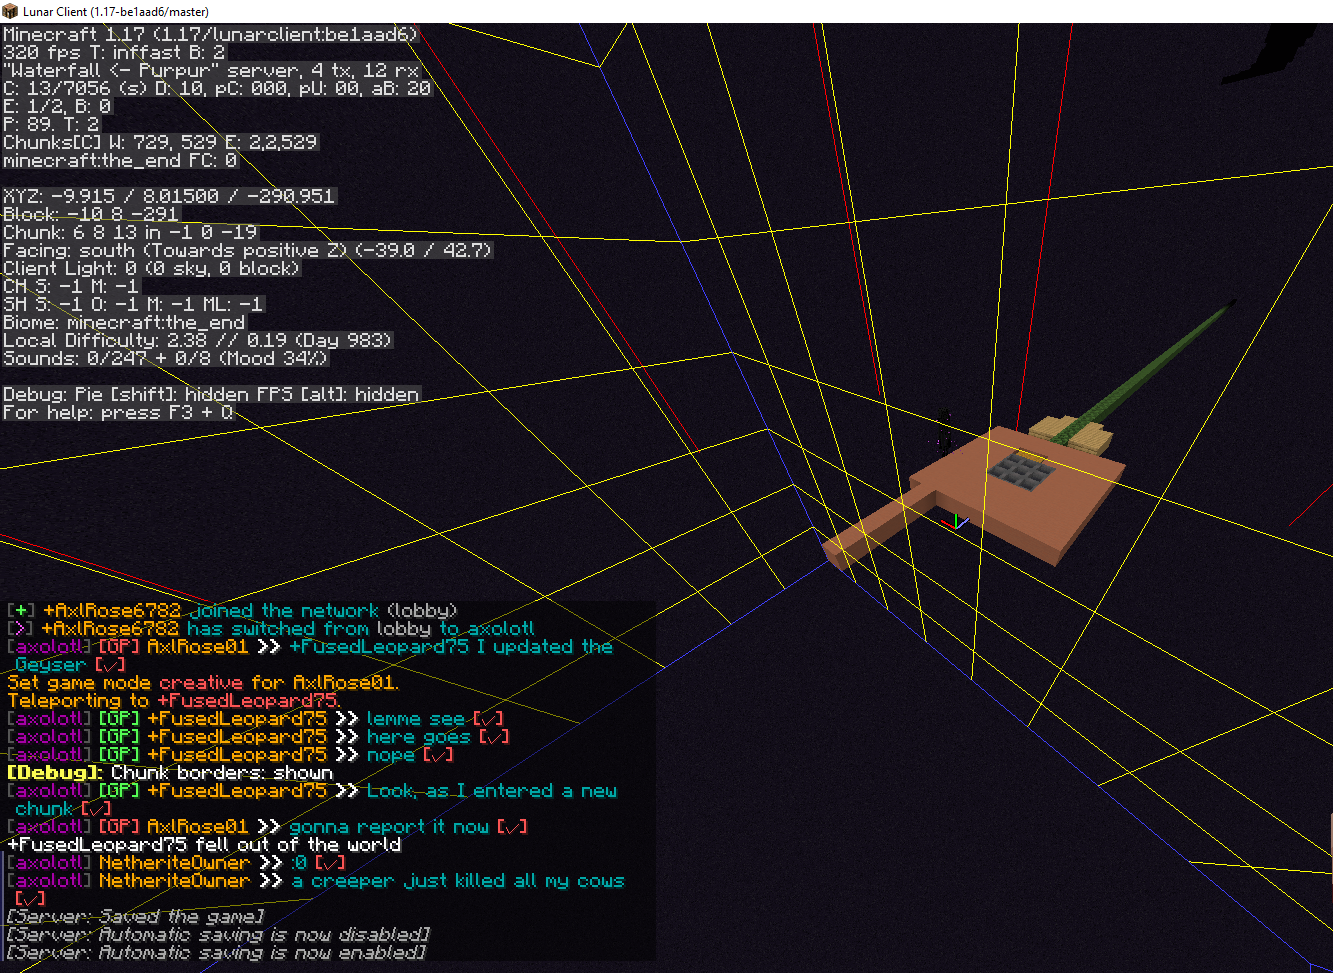This screenshot has height=973, width=1333.
Task: Click the "XYZ: -9.915 / 8.01500 / -290.951" line
Action: pos(169,196)
